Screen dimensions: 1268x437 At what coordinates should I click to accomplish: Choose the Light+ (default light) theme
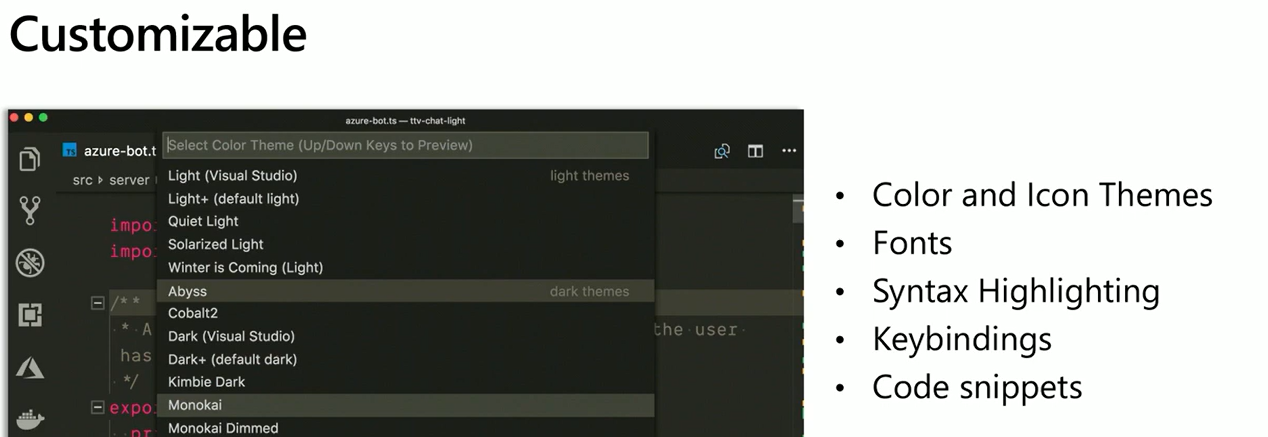406,199
